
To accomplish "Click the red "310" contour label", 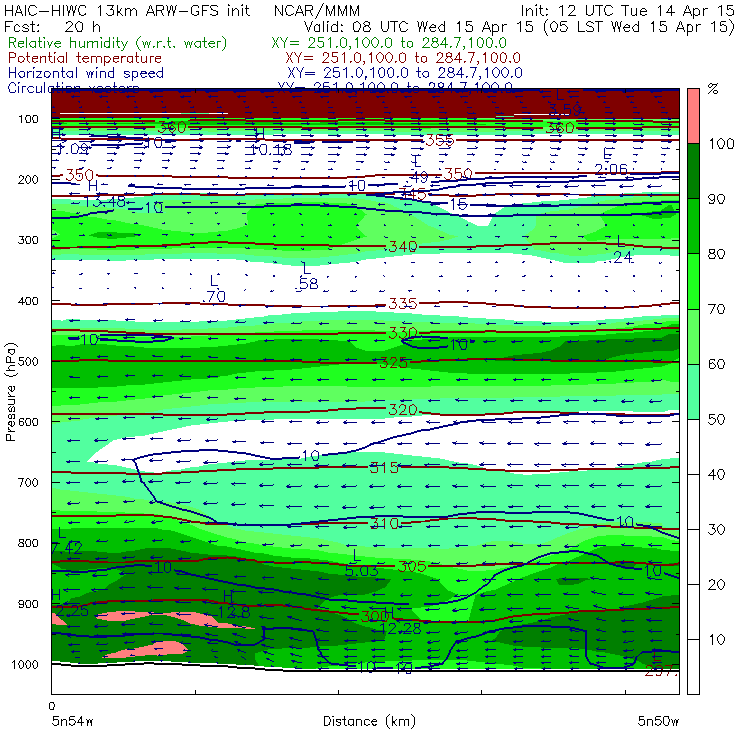I will pos(385,523).
